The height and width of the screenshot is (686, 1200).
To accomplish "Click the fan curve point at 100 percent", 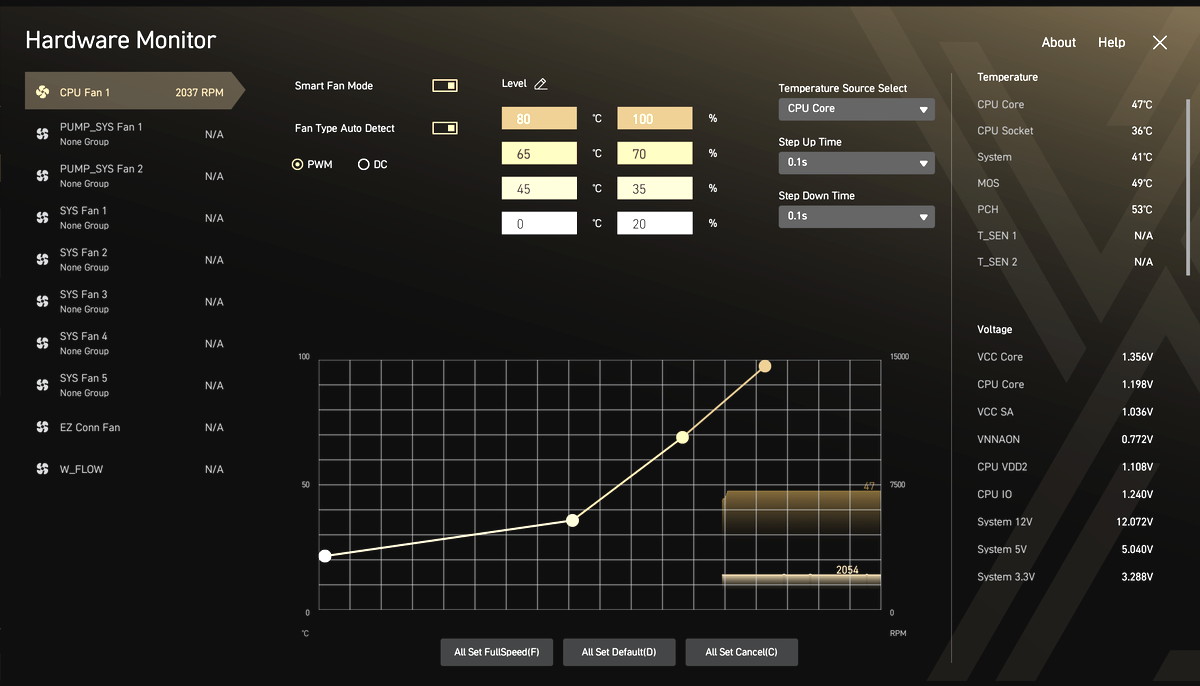I will tap(765, 366).
